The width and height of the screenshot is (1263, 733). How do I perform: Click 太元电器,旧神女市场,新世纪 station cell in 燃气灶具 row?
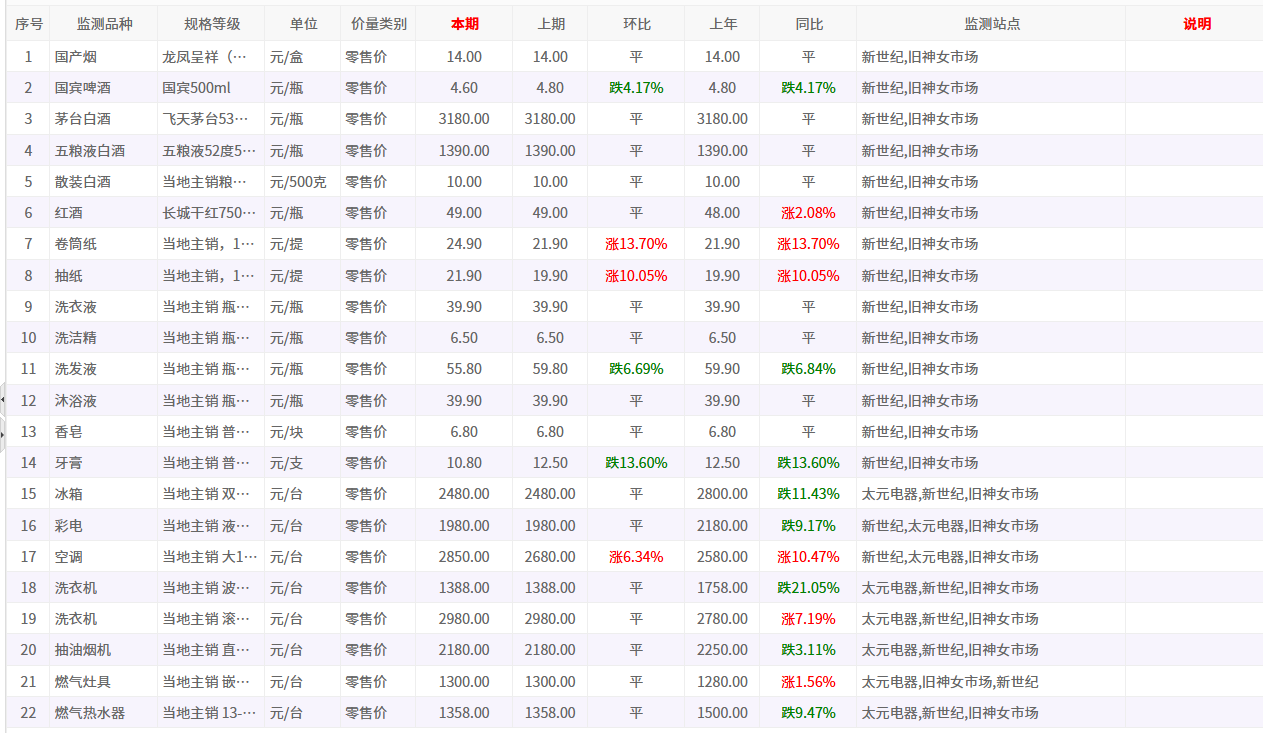tap(991, 682)
